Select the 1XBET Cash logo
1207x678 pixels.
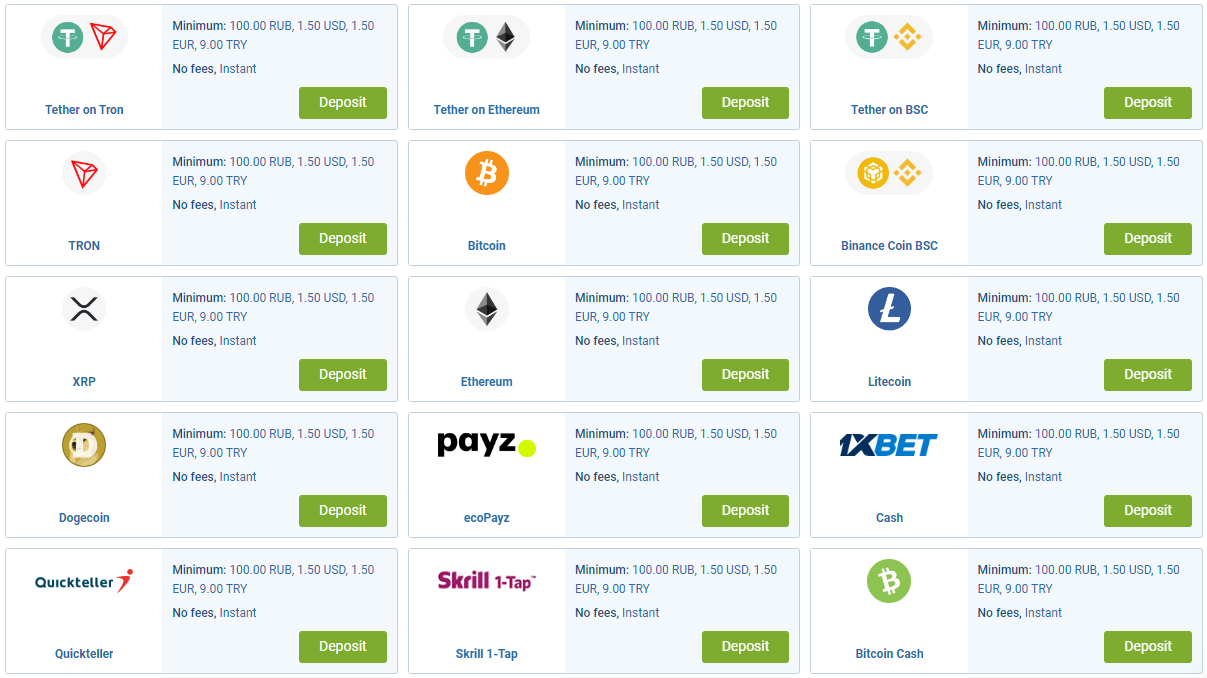click(x=889, y=445)
